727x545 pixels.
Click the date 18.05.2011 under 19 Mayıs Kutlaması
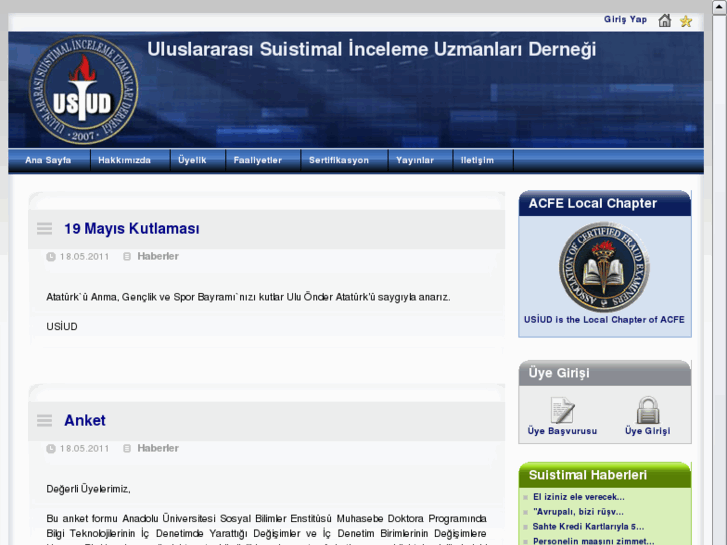(x=84, y=256)
